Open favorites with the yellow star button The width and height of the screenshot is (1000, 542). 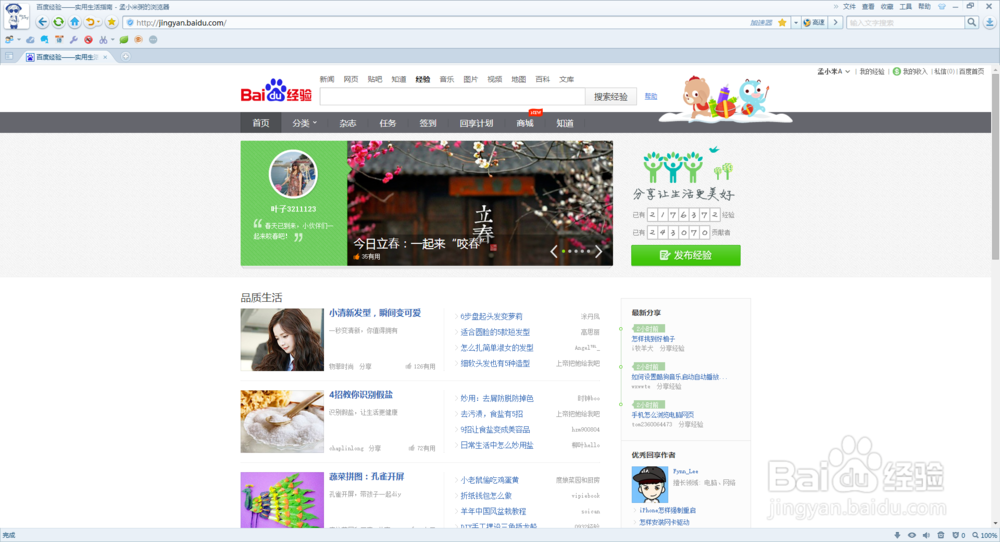112,22
